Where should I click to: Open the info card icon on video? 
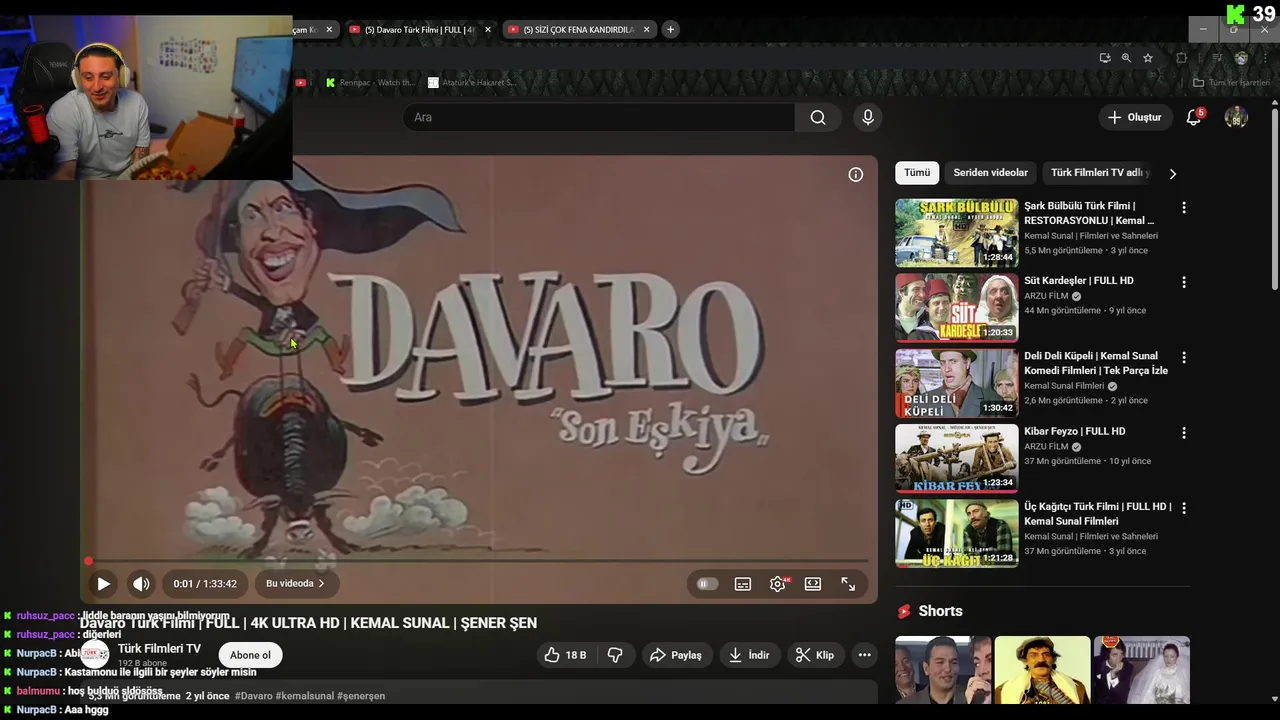[x=856, y=174]
